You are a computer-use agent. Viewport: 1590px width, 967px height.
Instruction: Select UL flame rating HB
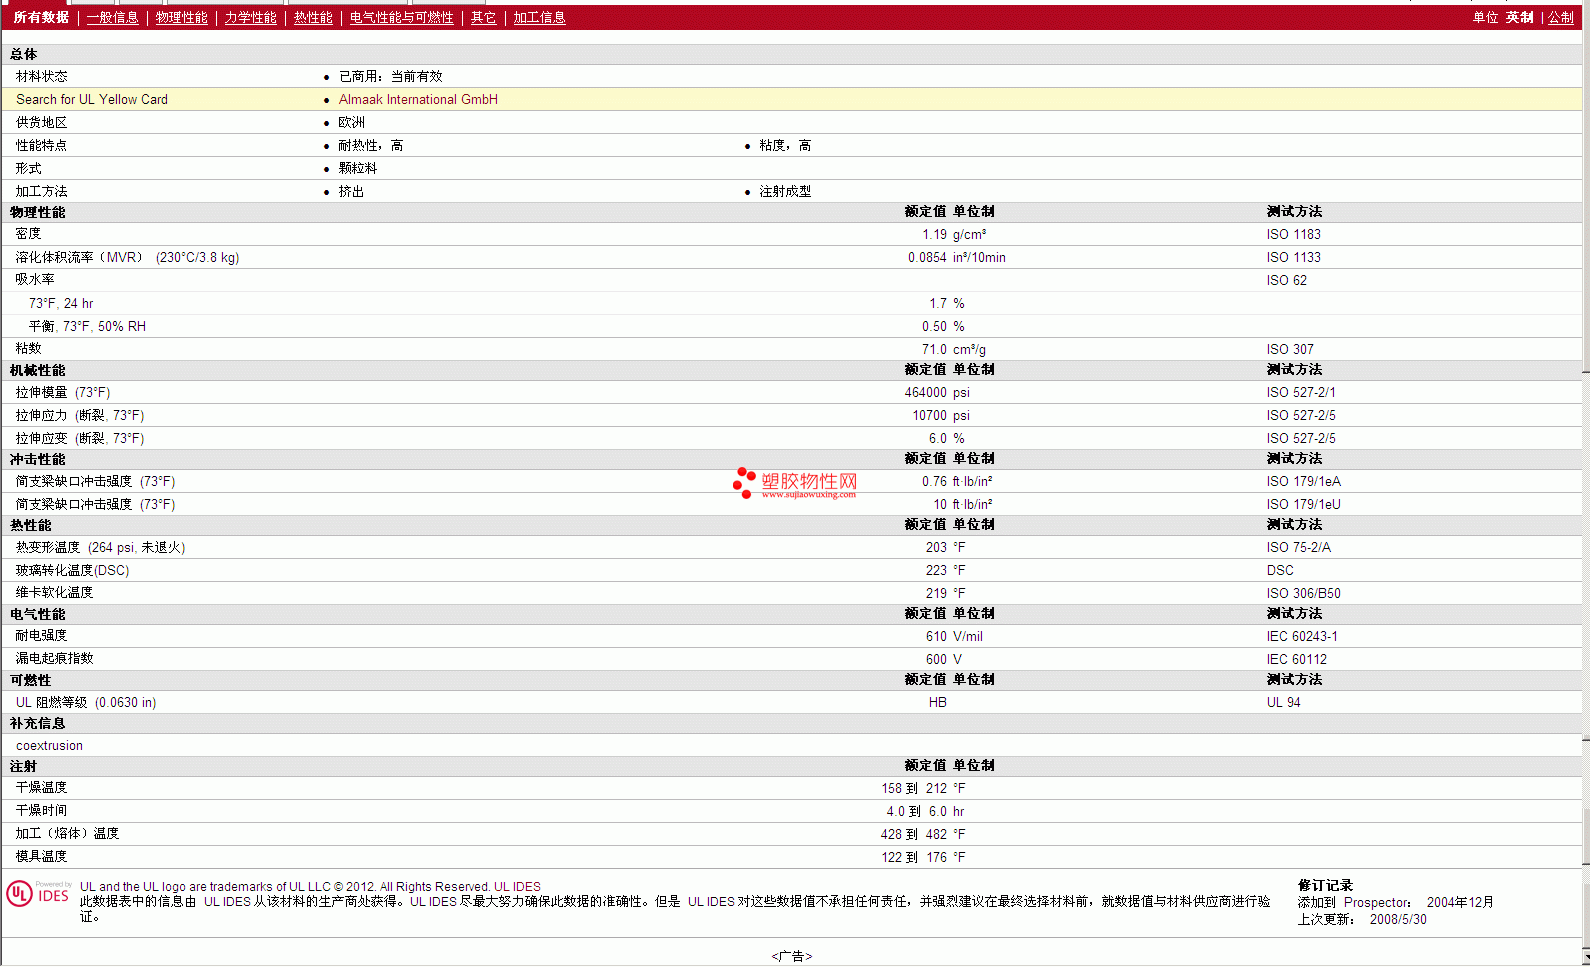click(x=937, y=702)
